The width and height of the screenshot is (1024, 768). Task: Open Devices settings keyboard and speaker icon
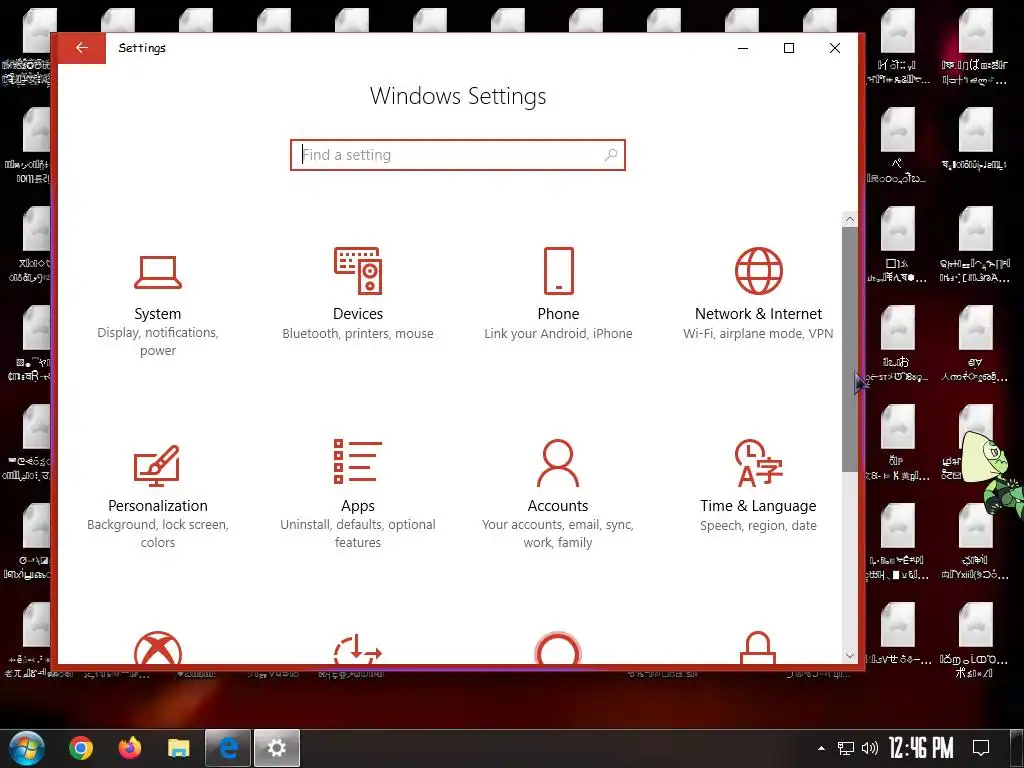pos(358,270)
